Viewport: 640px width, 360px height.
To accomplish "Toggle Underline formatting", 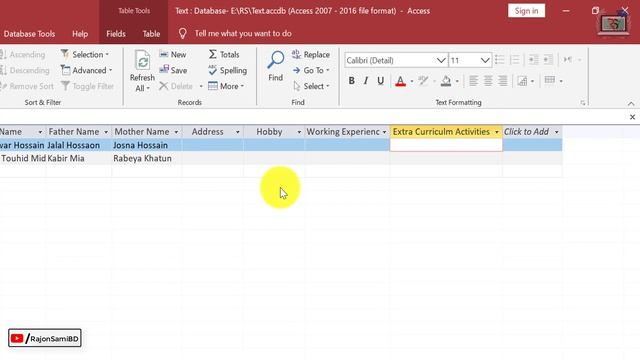I will 380,81.
